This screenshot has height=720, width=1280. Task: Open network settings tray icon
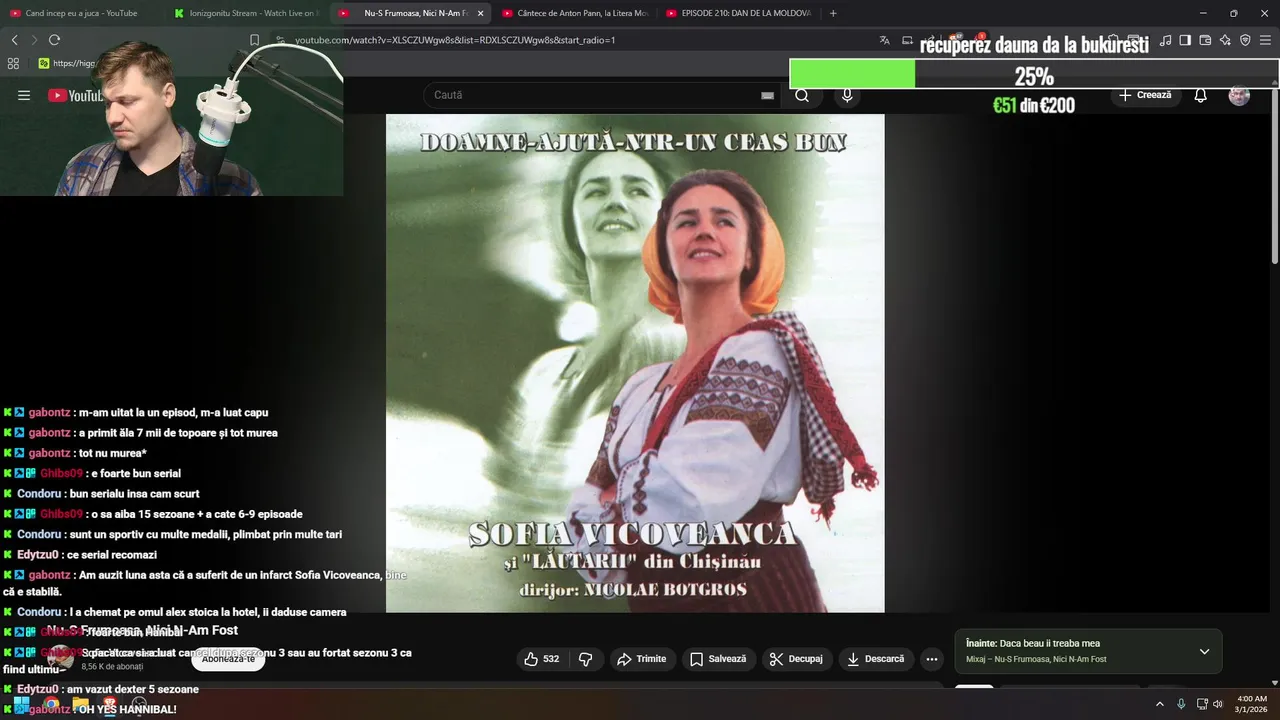click(1202, 704)
